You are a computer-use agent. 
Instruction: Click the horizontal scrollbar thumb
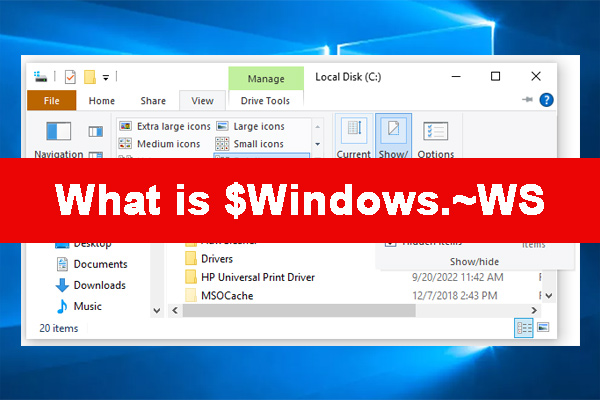(x=299, y=310)
